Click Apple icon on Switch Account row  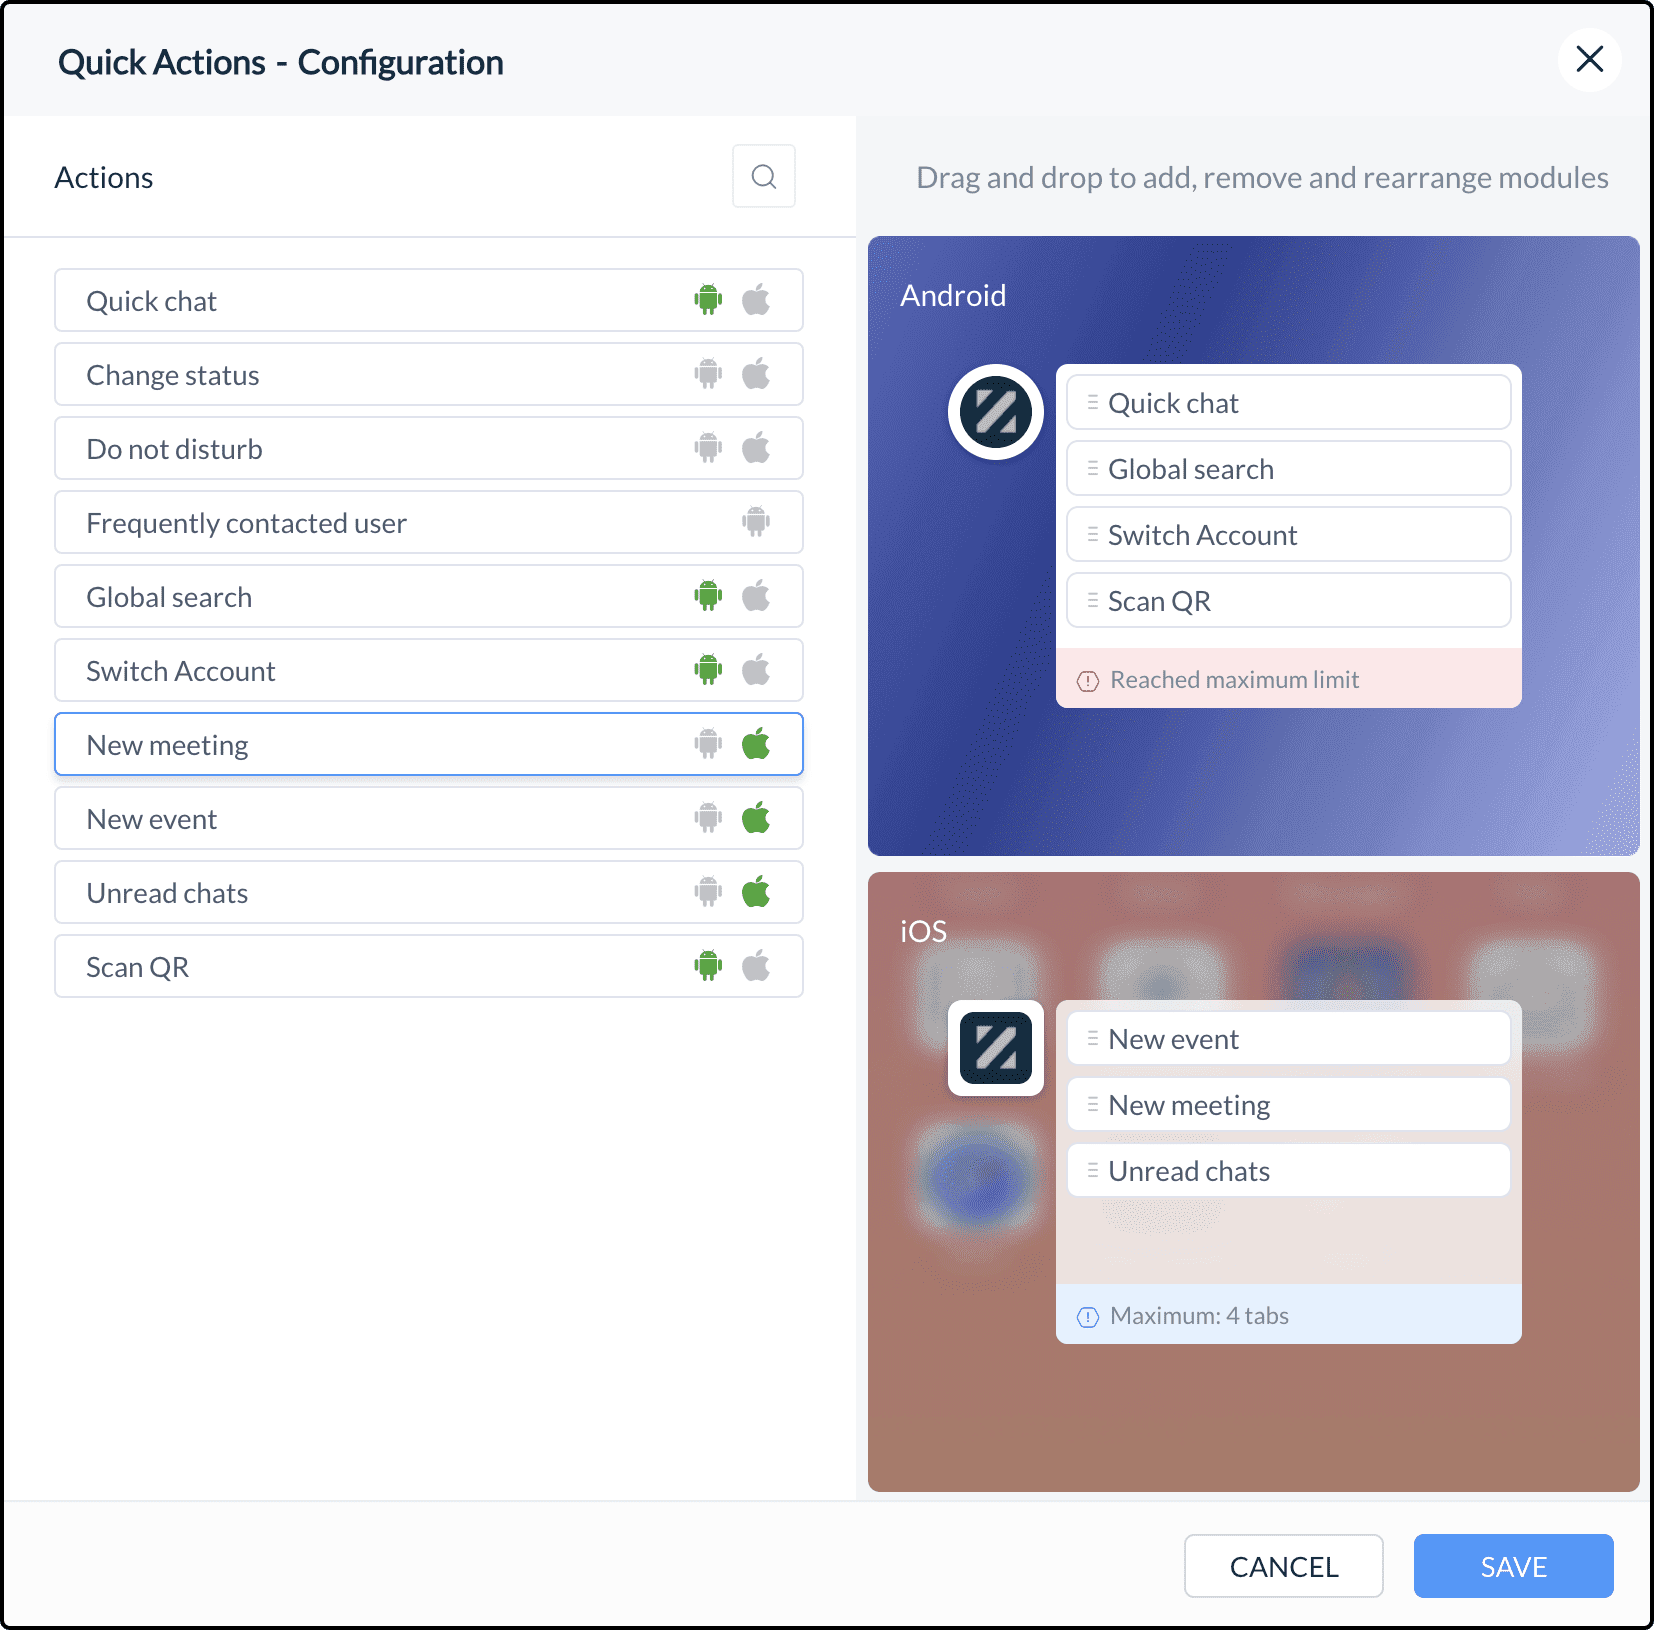pos(756,670)
